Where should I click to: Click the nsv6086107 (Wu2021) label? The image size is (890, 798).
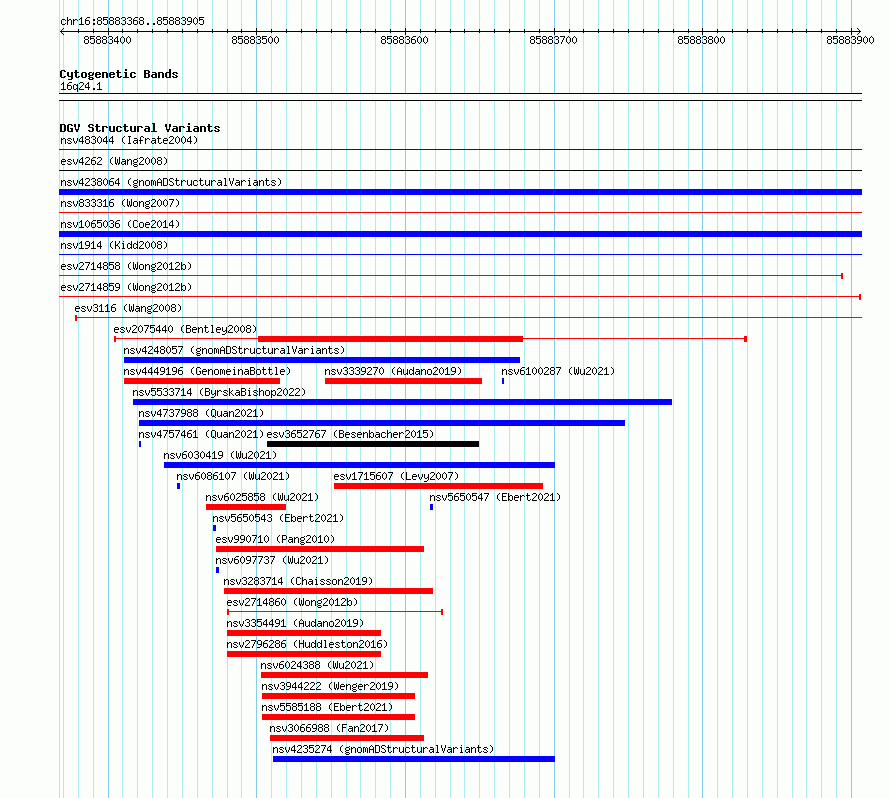coord(233,476)
